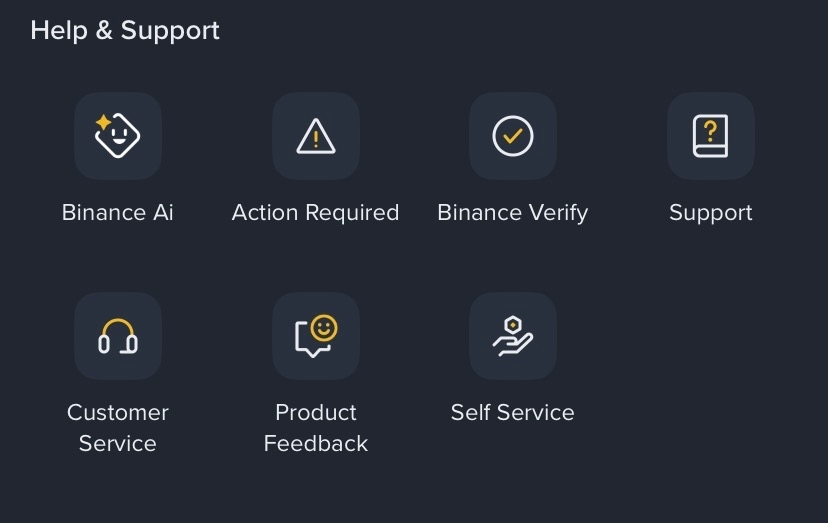Click the Support book icon
828x523 pixels.
coord(711,136)
